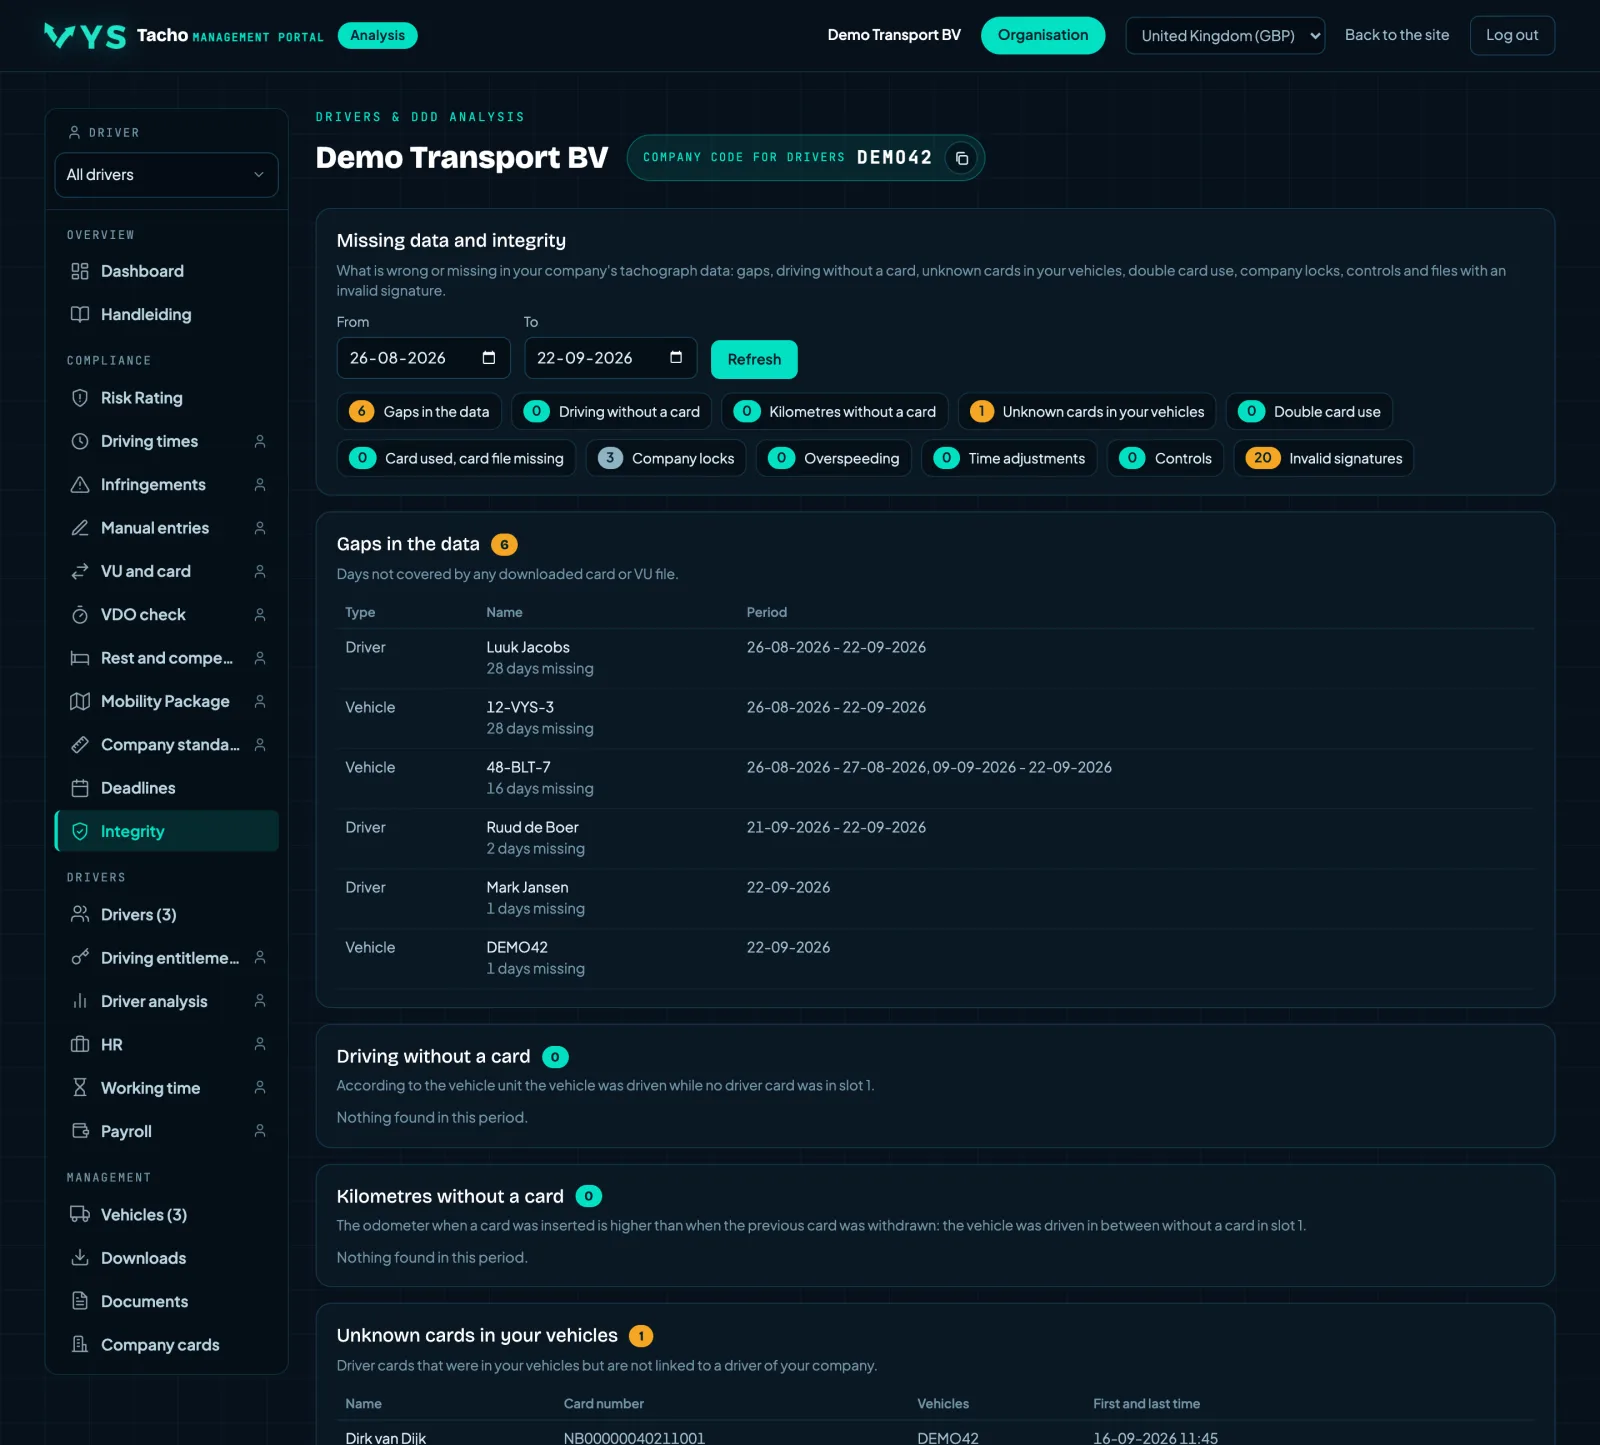
Task: Expand the All drivers dropdown
Action: click(x=166, y=175)
